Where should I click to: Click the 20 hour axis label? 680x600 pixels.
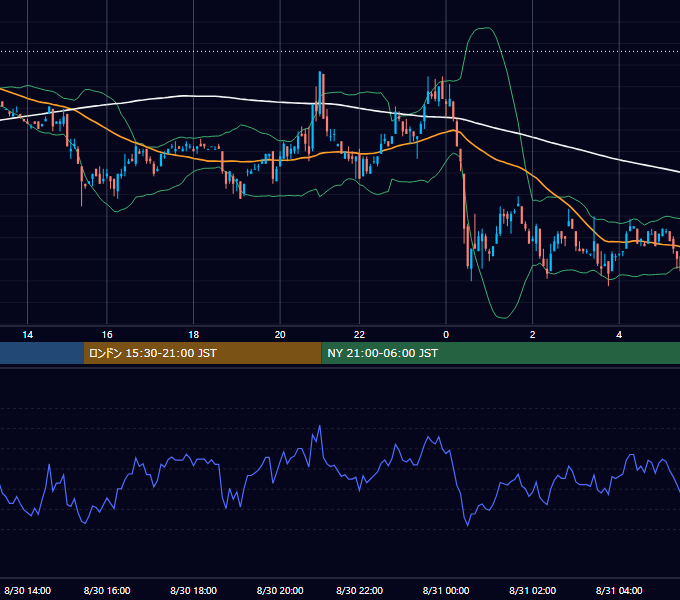coord(280,335)
